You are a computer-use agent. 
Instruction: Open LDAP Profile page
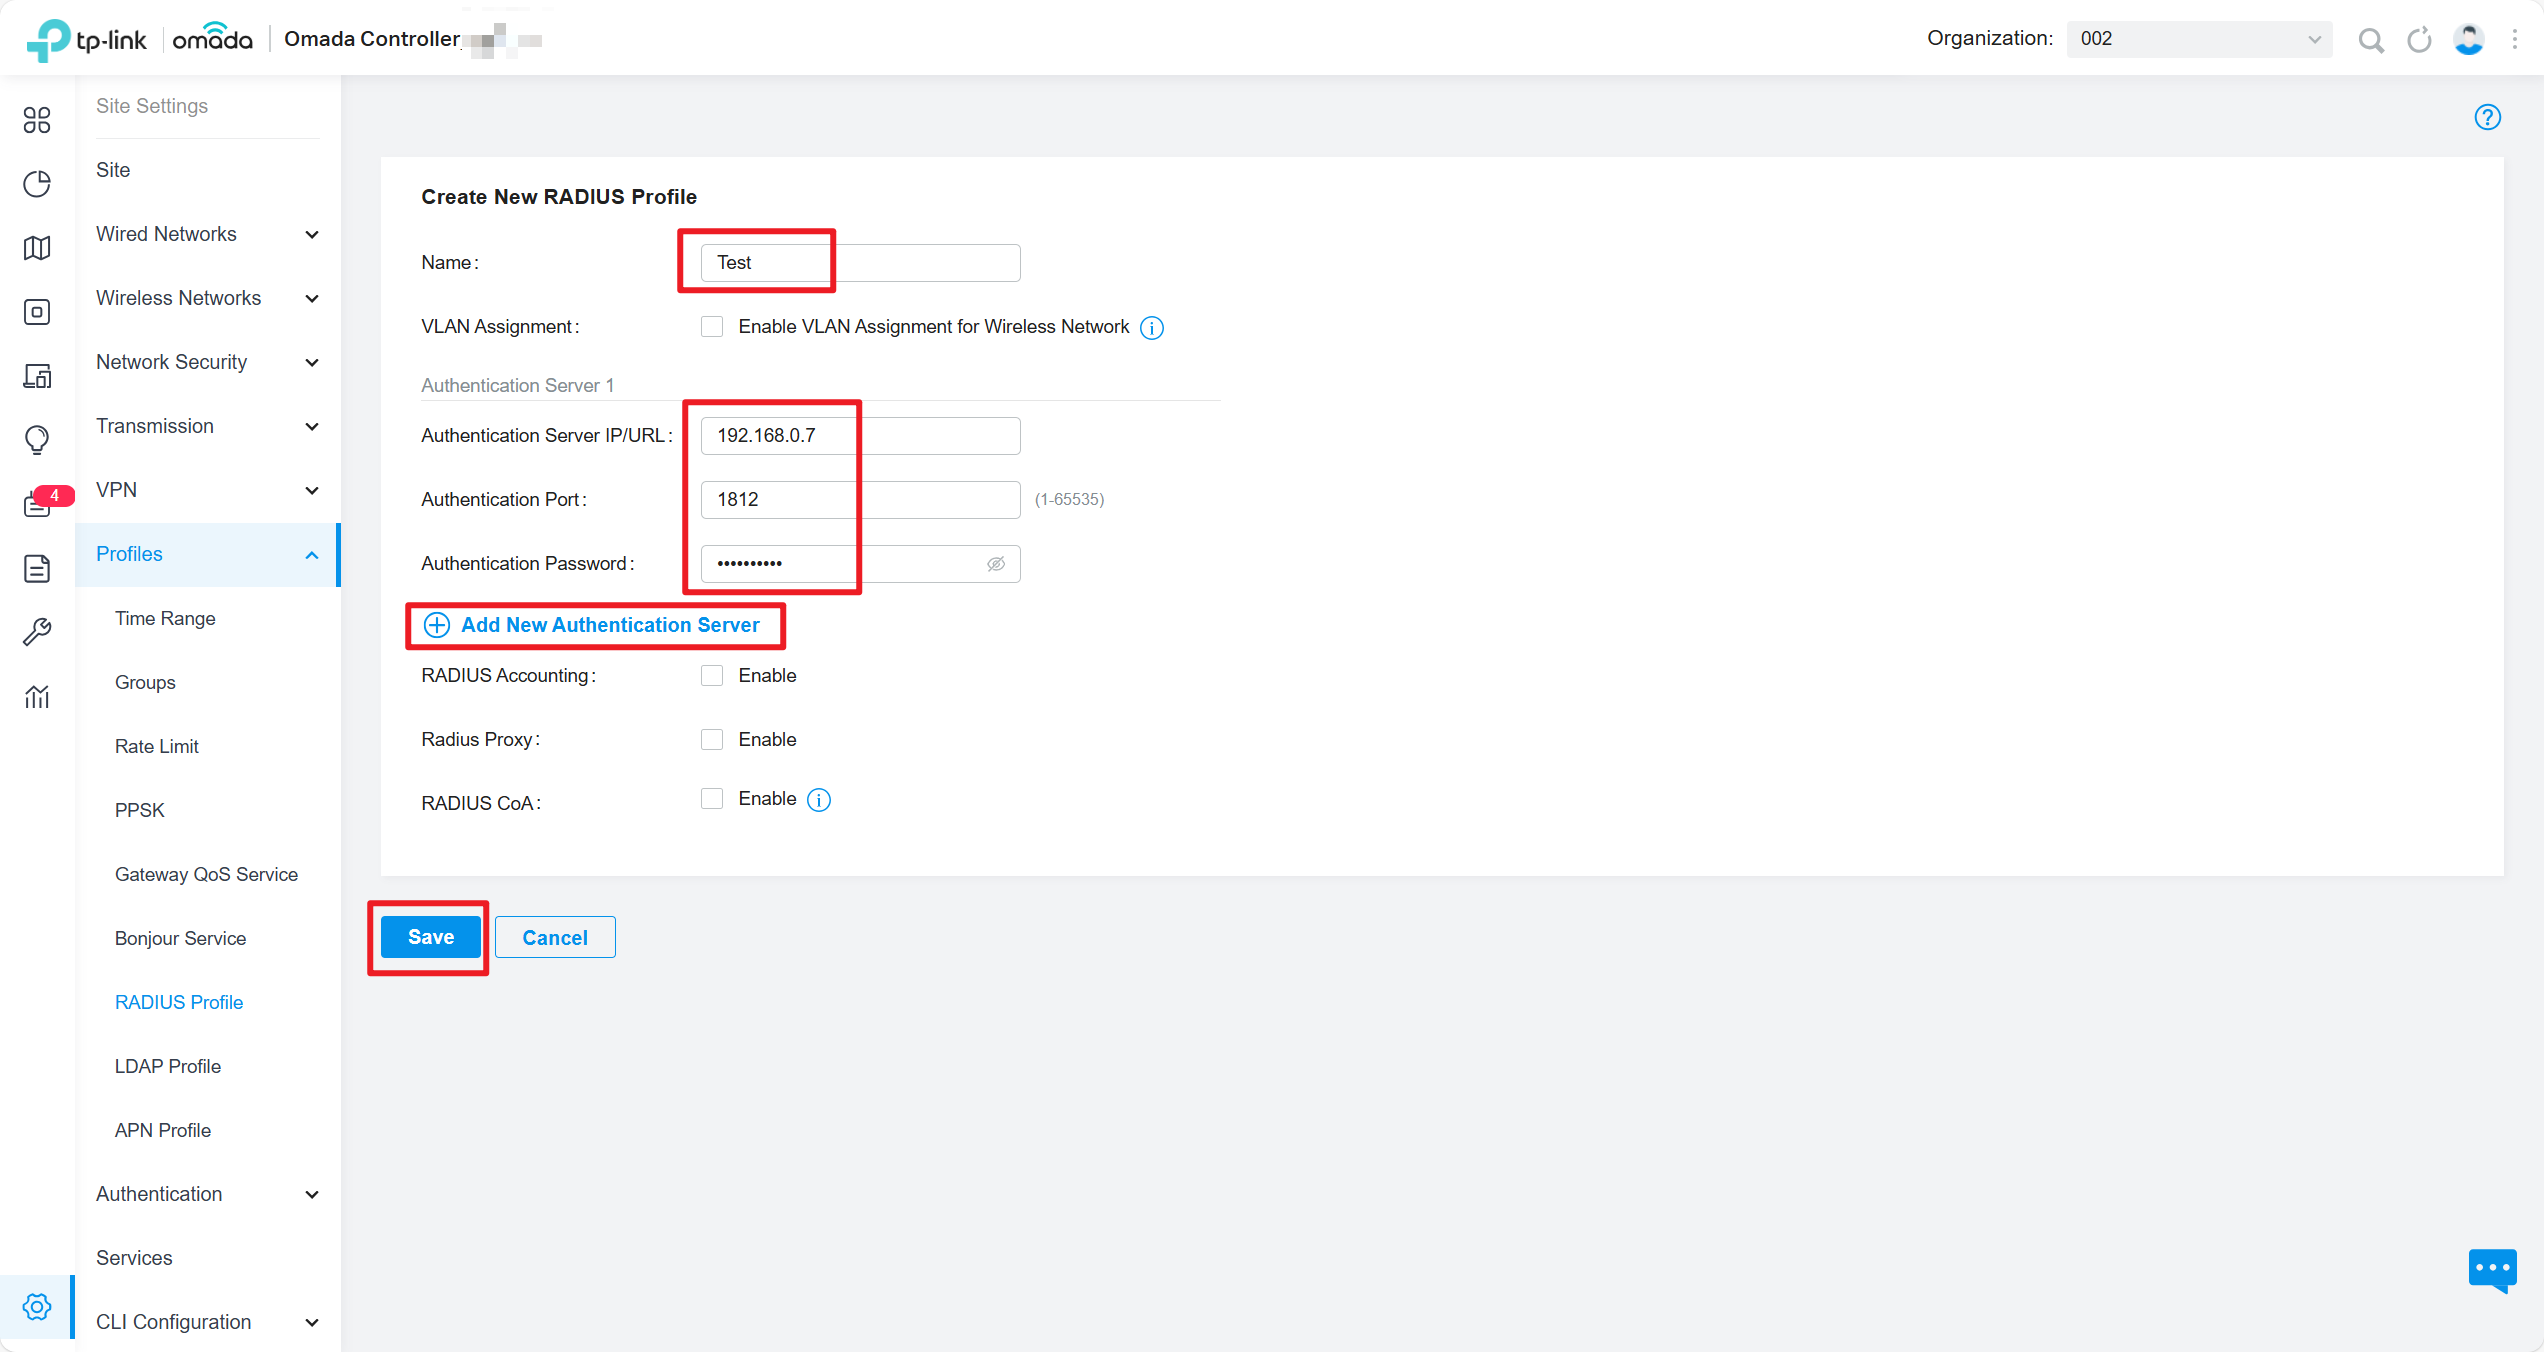point(168,1067)
